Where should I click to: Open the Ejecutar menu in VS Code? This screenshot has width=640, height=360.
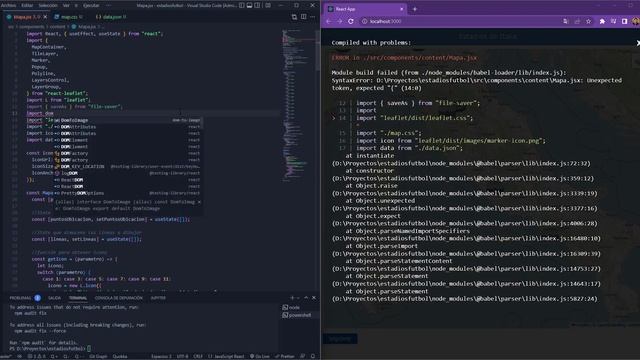91,5
